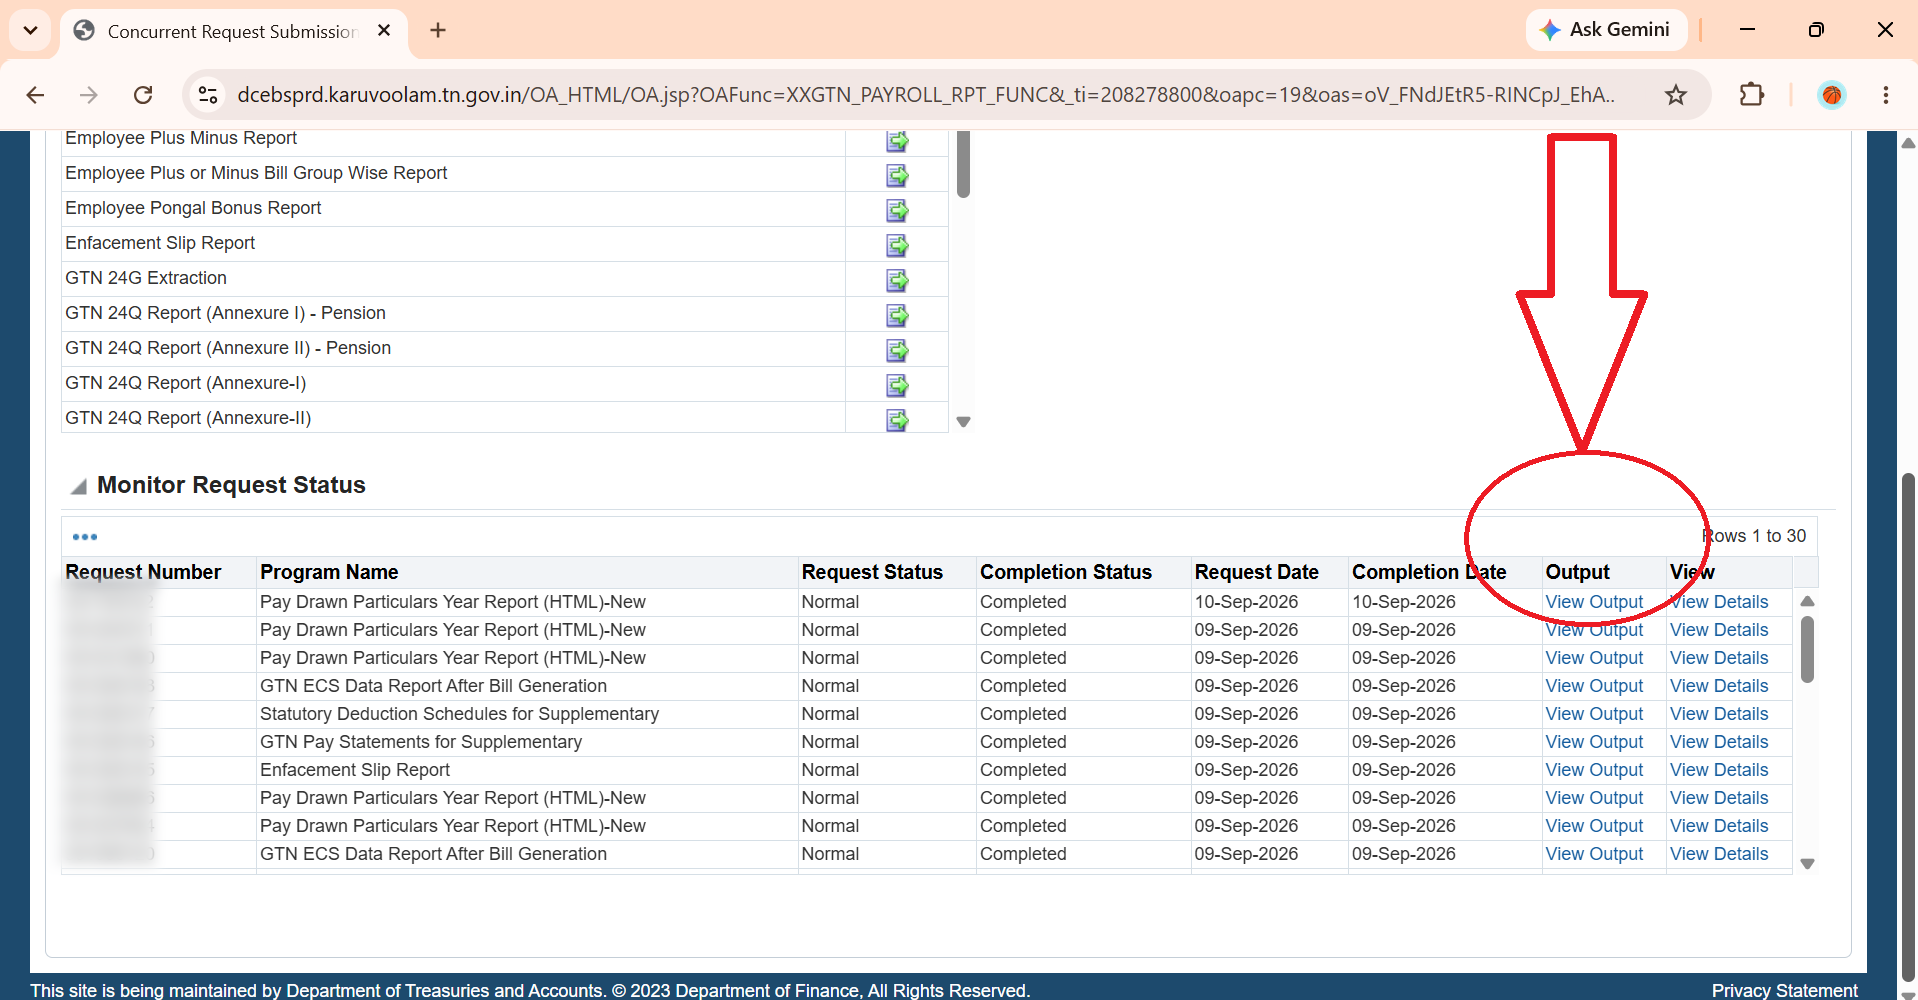Submit GTN 24Q Report (Annexure I) - Pension
This screenshot has height=1000, width=1918.
tap(897, 315)
